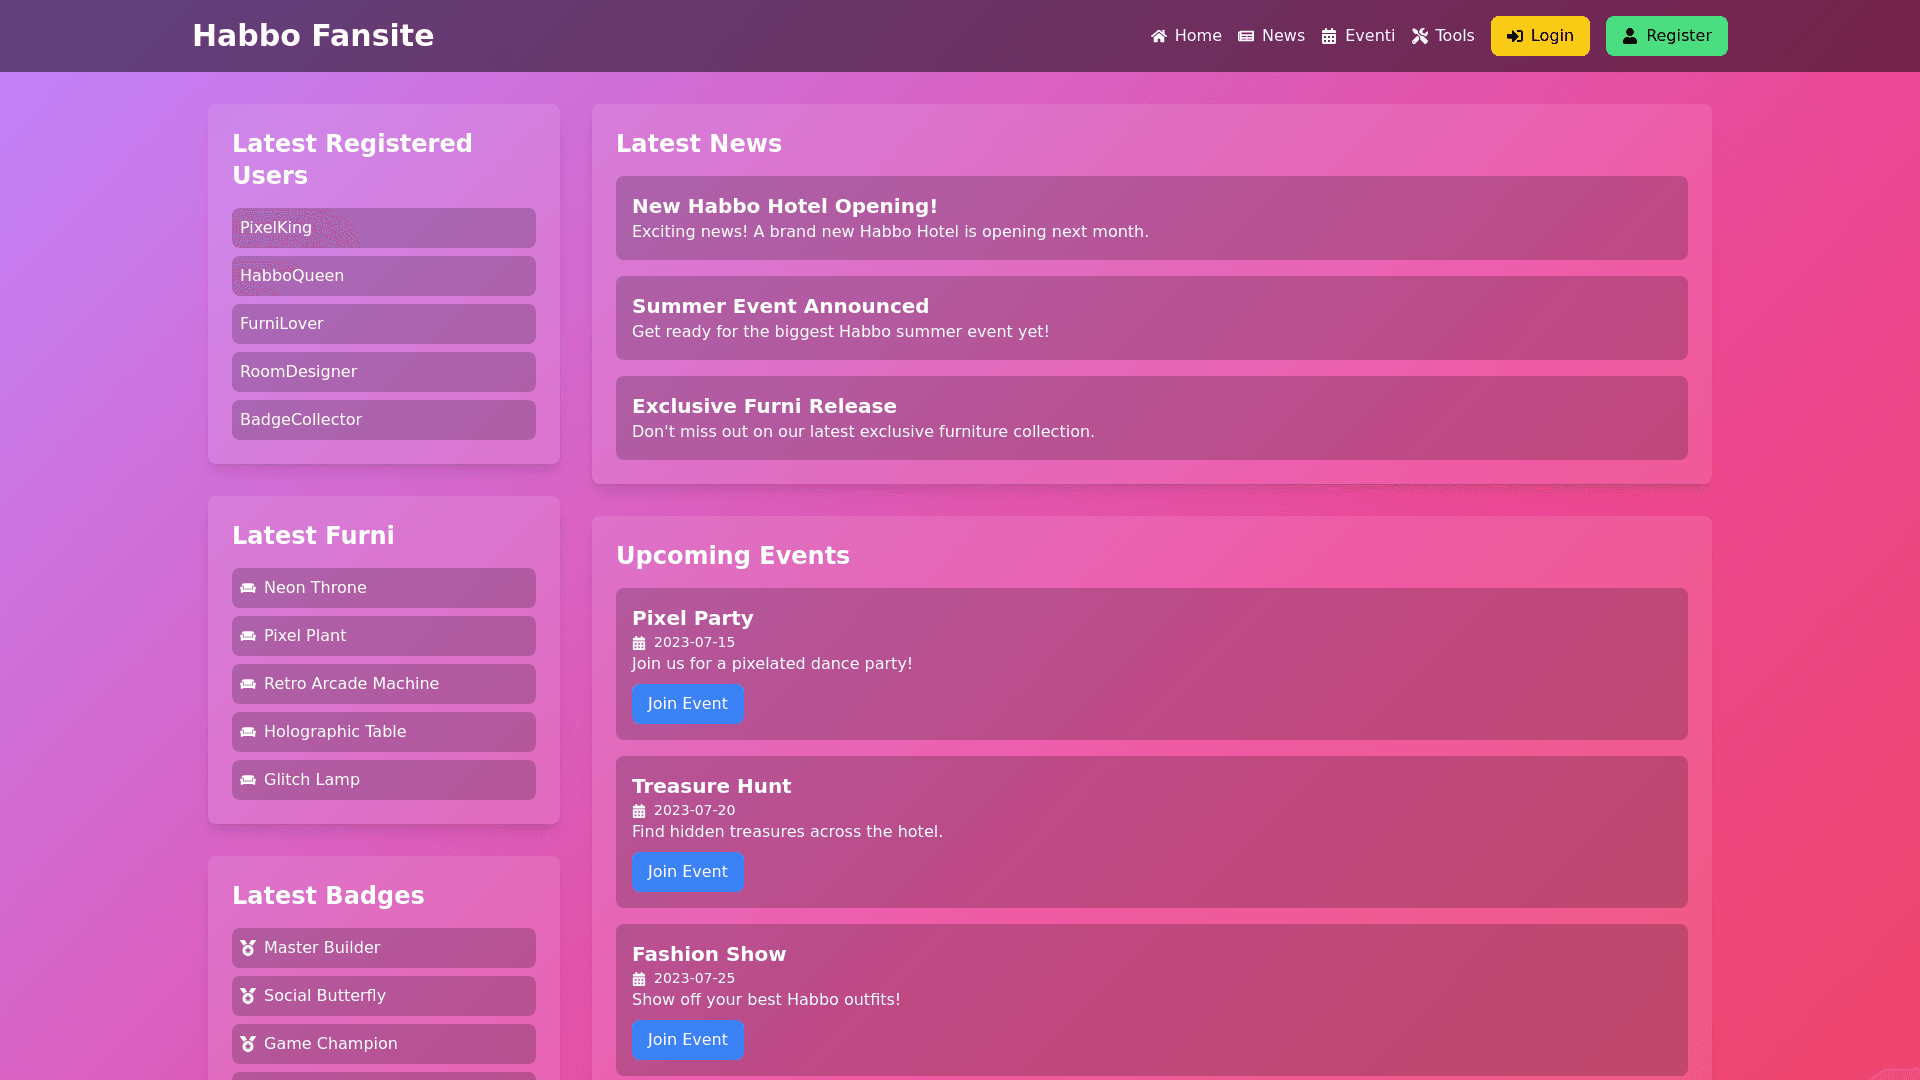This screenshot has height=1080, width=1920.
Task: Select user PixelKing in registered users
Action: coord(383,228)
